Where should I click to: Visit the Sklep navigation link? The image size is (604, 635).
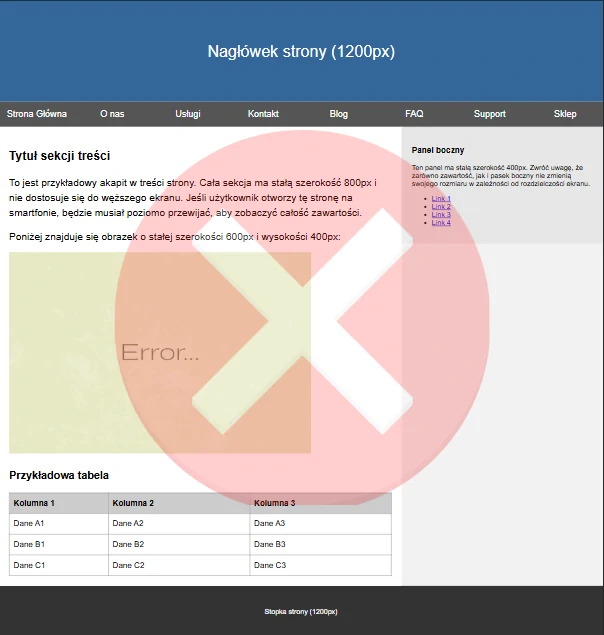565,114
